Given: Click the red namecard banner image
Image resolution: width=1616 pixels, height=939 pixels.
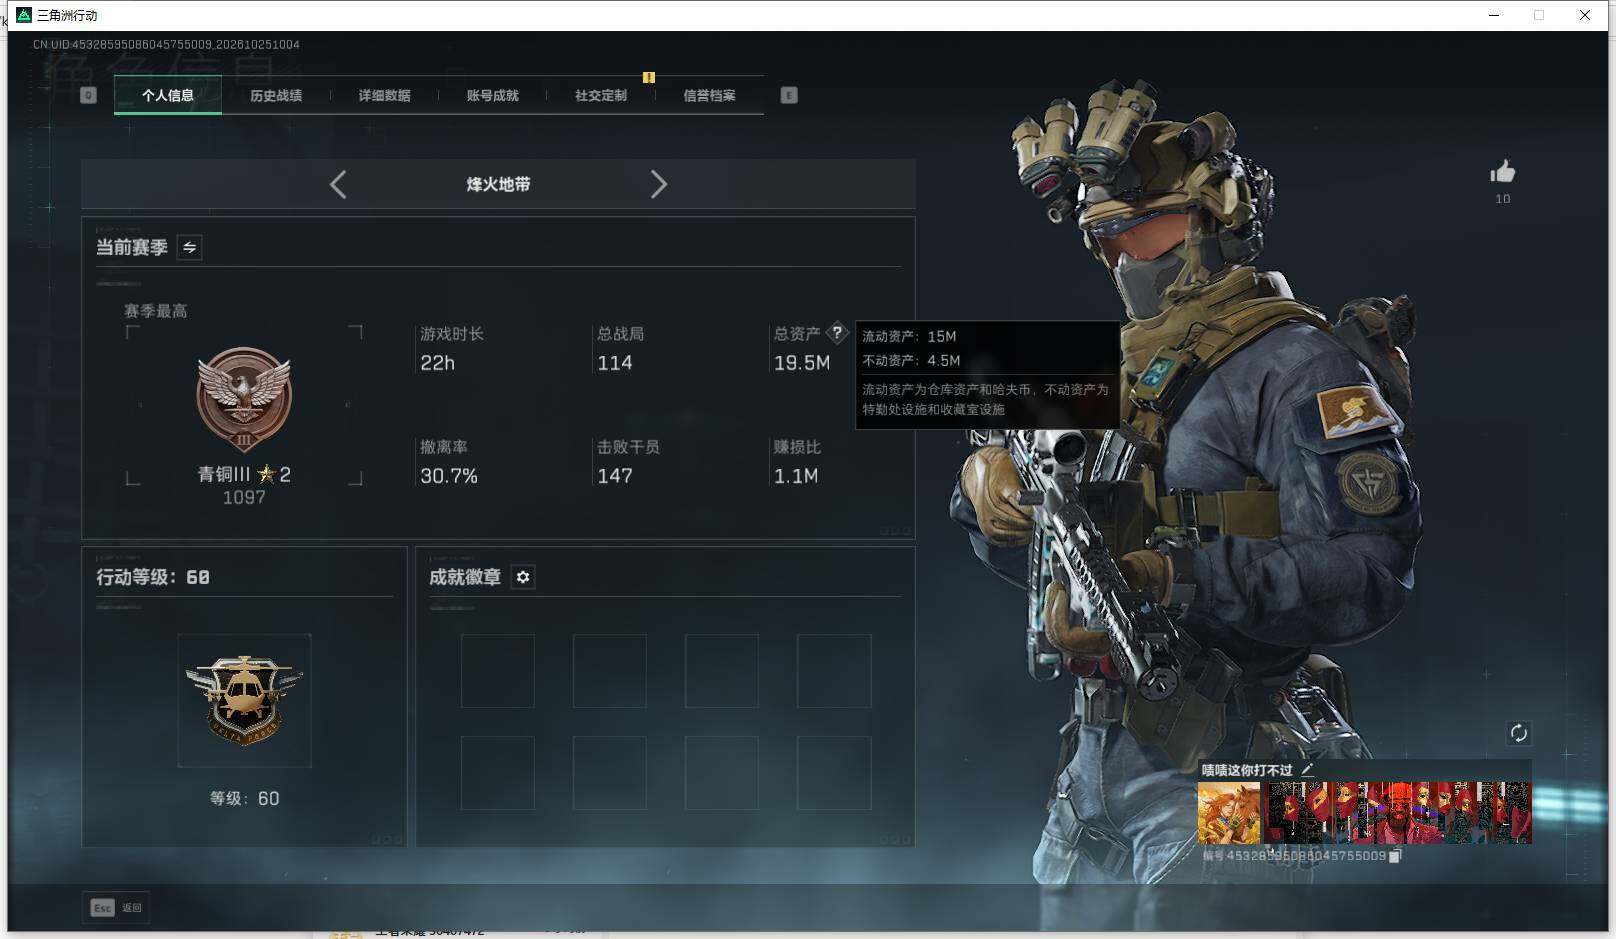Looking at the screenshot, I should [x=1398, y=813].
